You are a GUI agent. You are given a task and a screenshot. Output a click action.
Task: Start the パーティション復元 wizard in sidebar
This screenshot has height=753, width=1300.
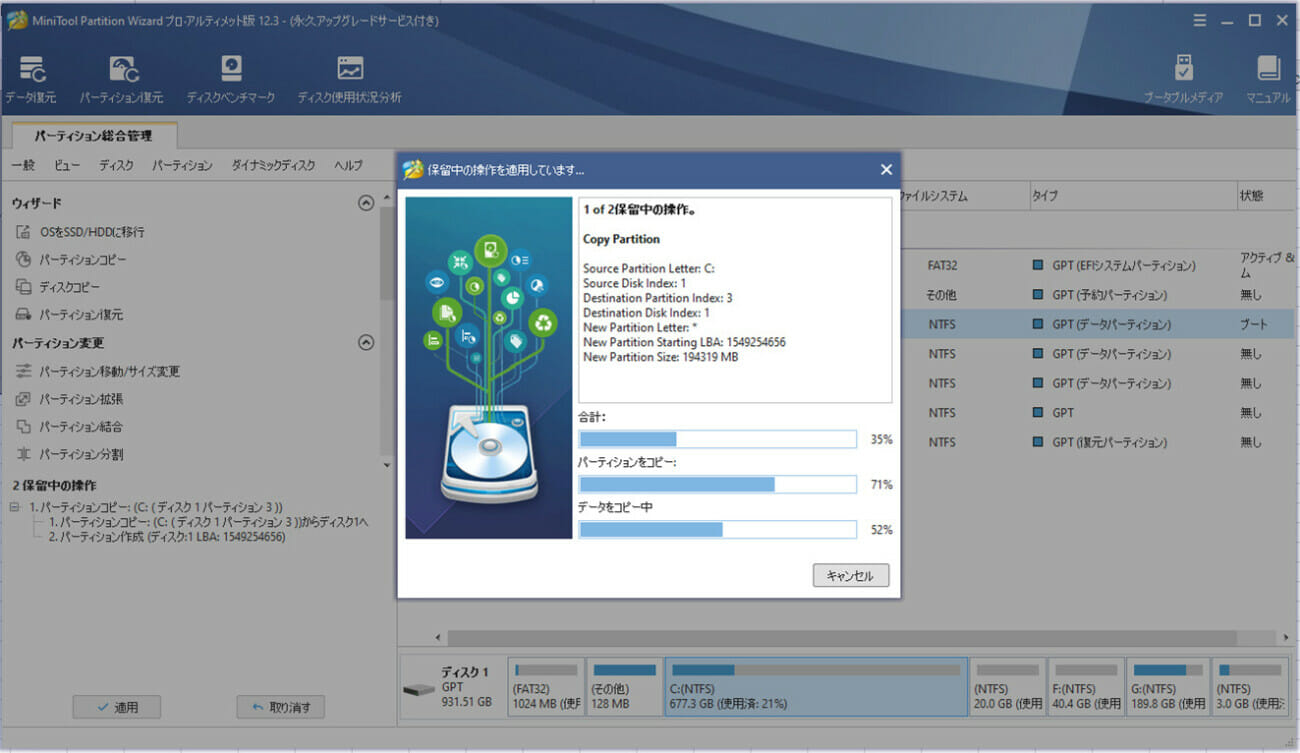click(70, 315)
